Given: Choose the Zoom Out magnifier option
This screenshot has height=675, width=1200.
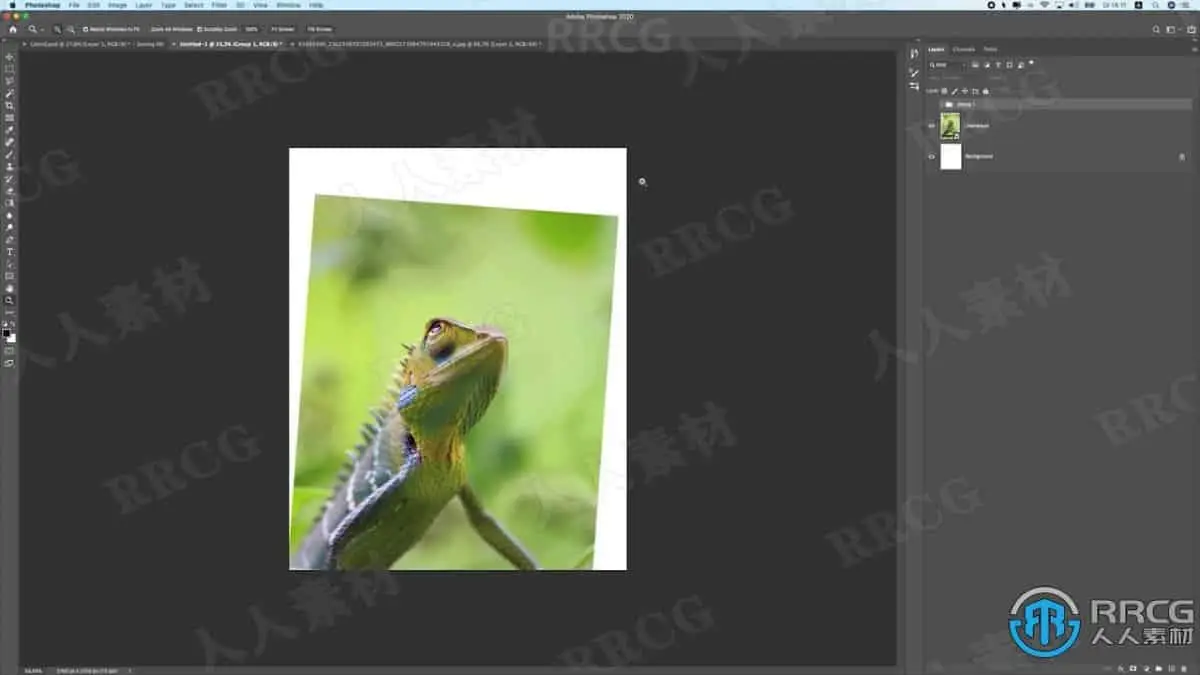Looking at the screenshot, I should [x=71, y=29].
